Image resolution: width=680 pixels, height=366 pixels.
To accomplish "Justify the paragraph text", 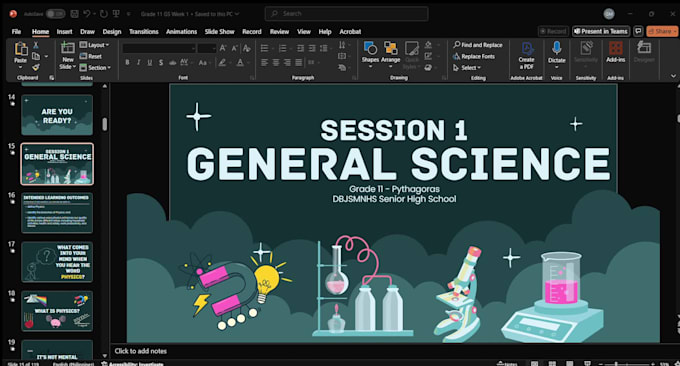I will click(x=299, y=63).
